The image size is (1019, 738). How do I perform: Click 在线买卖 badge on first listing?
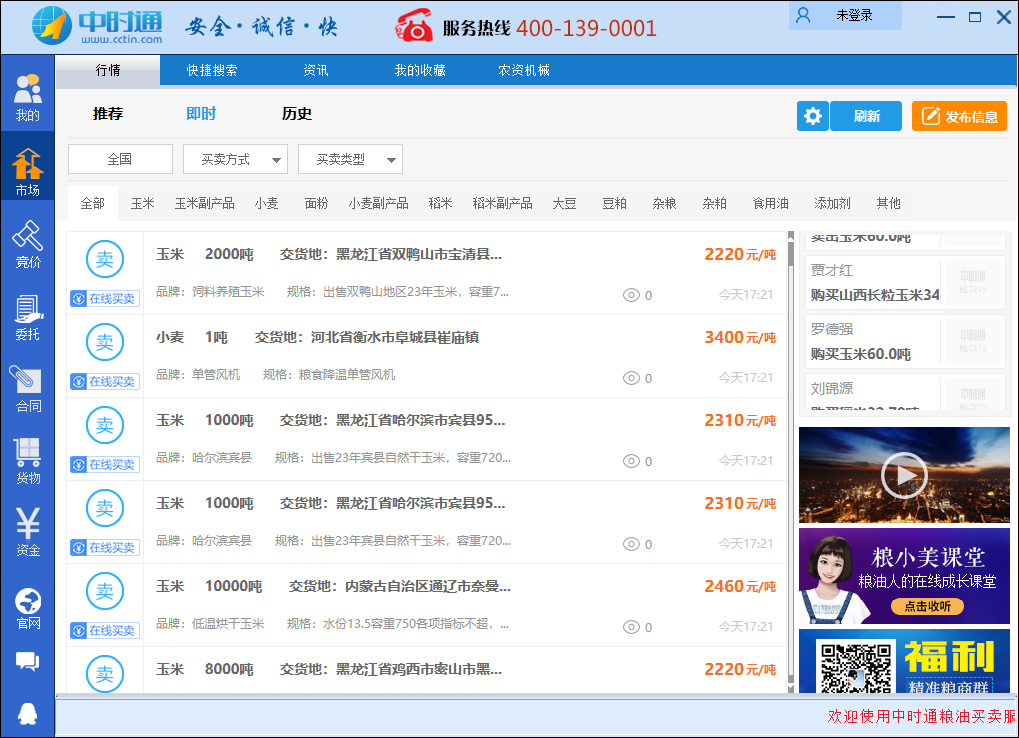[x=105, y=298]
